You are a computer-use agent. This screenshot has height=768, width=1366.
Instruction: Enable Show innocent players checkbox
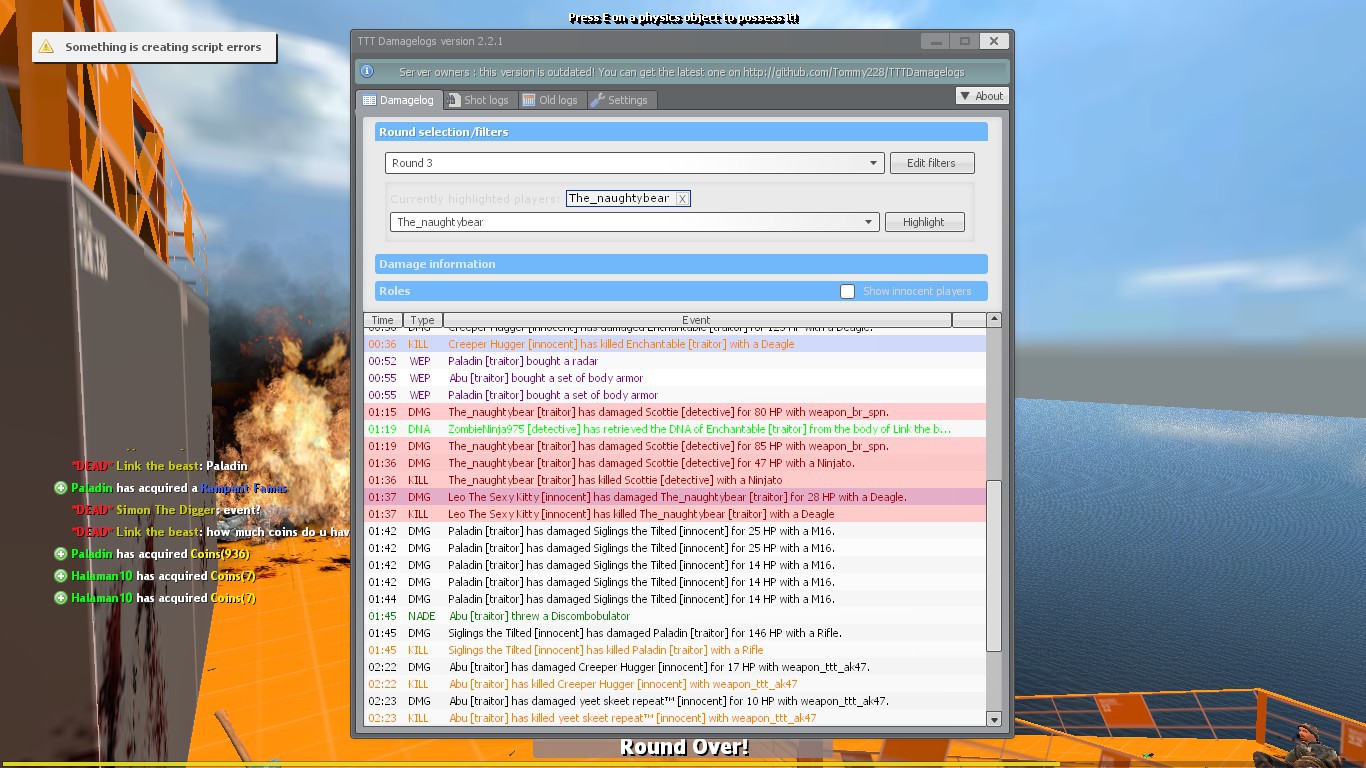847,291
